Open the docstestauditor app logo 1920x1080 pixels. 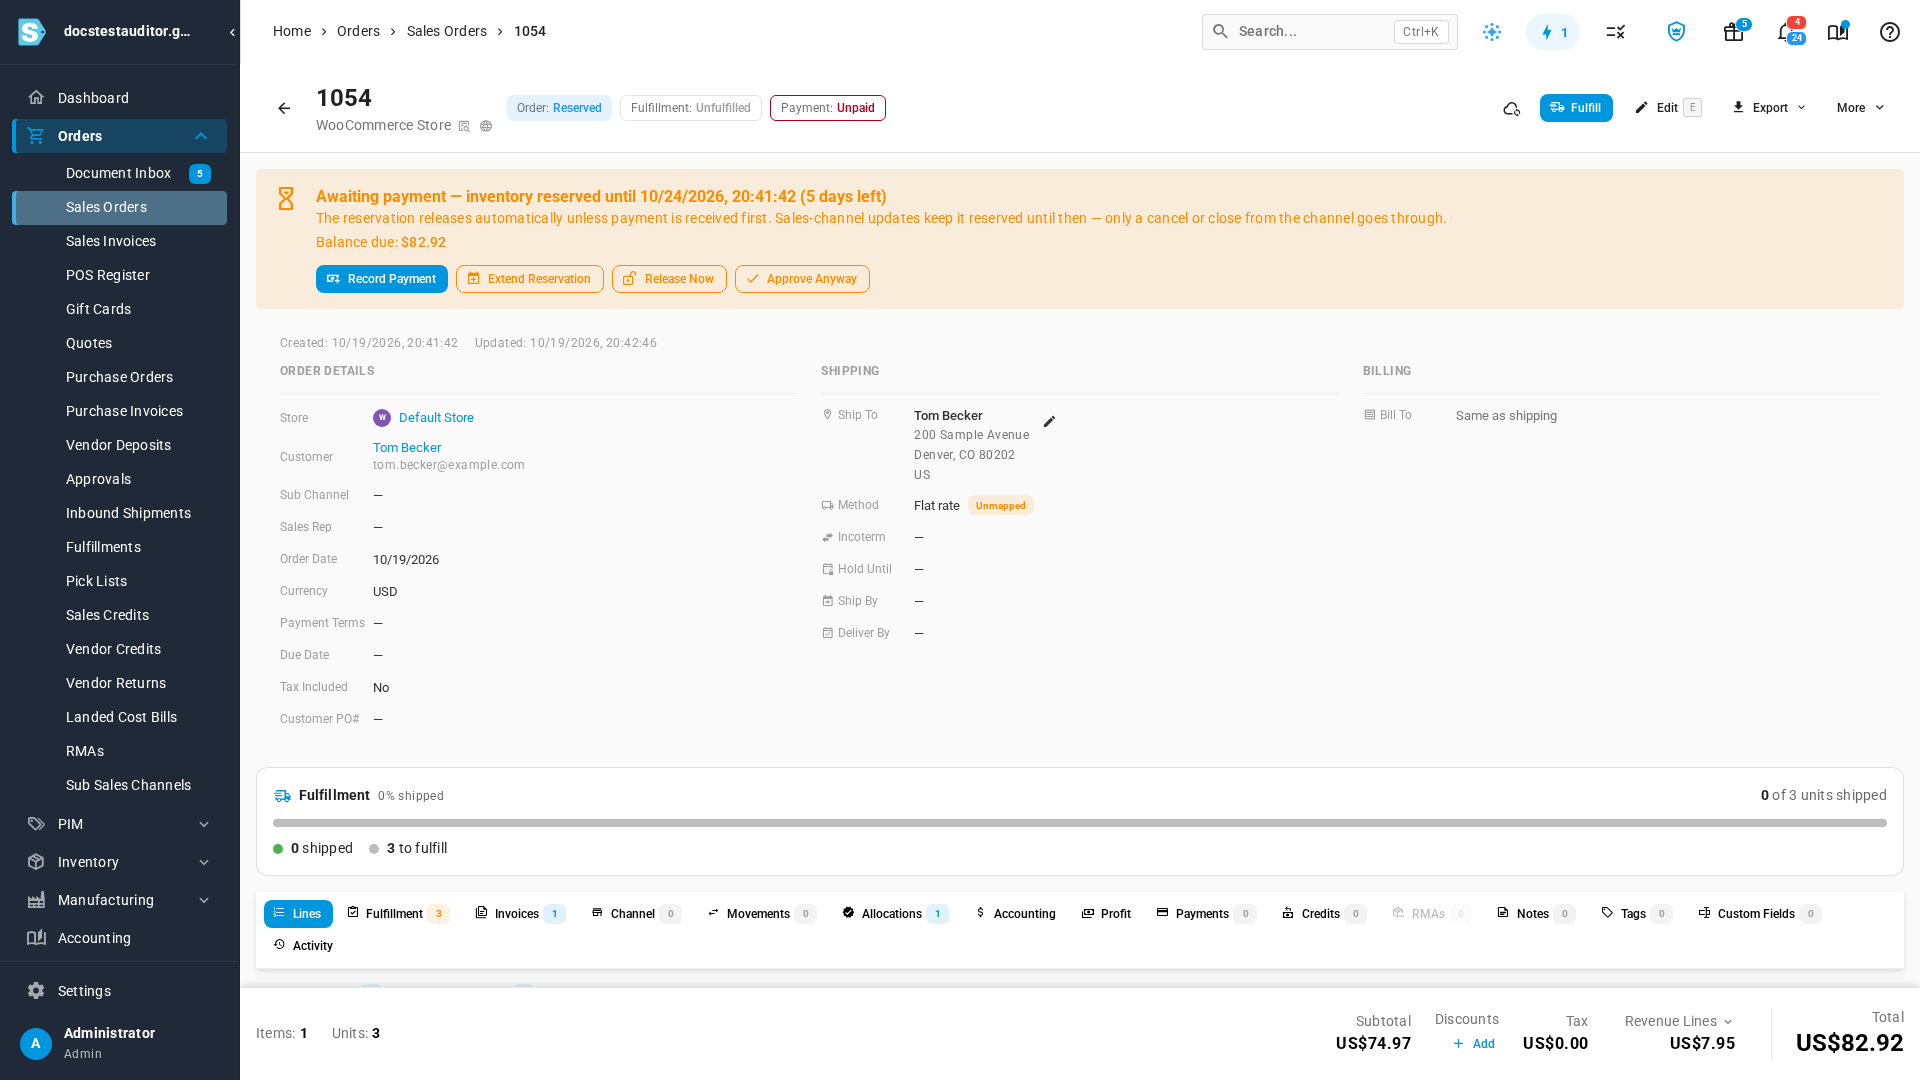tap(32, 32)
